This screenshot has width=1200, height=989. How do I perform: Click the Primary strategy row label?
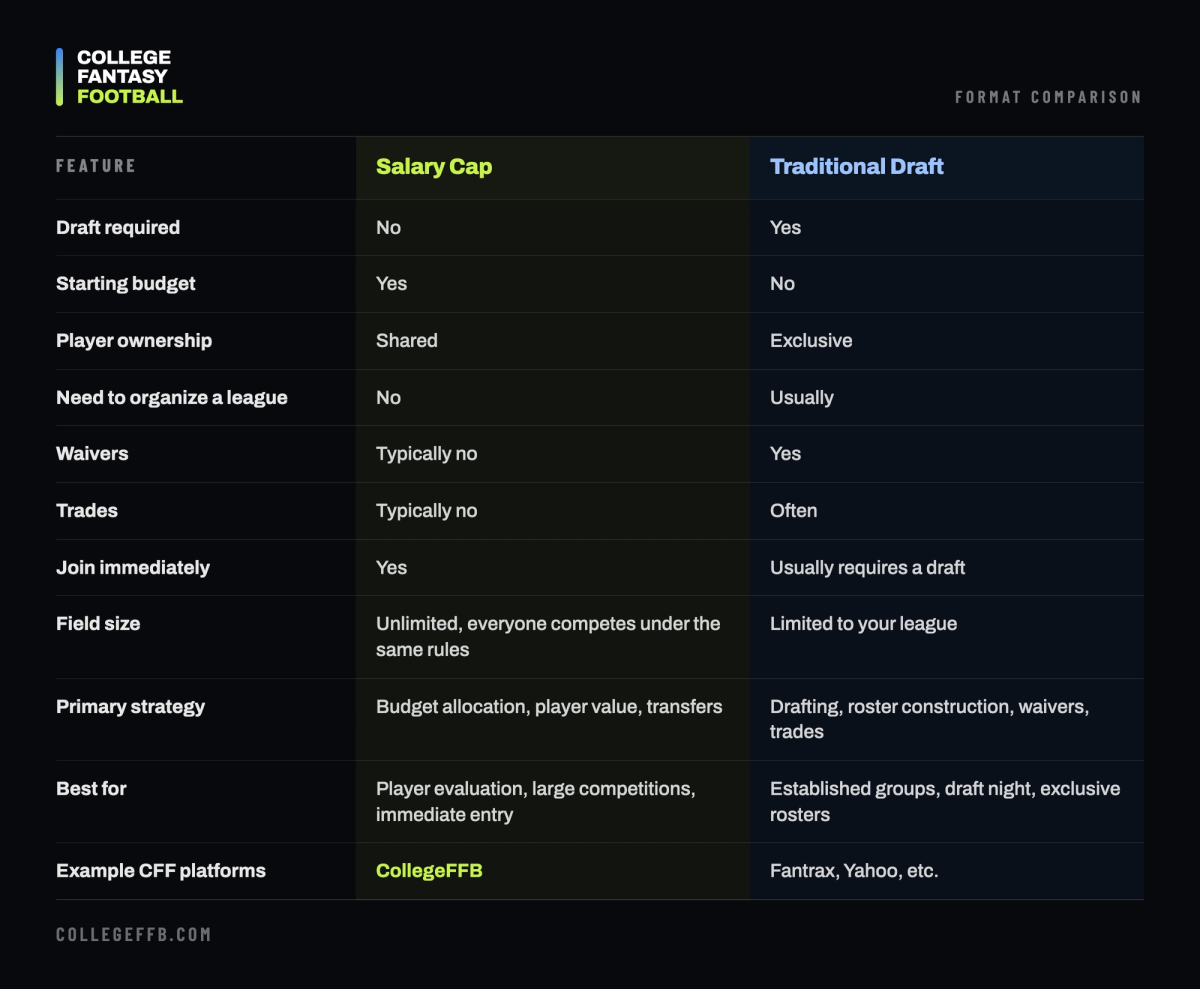130,707
